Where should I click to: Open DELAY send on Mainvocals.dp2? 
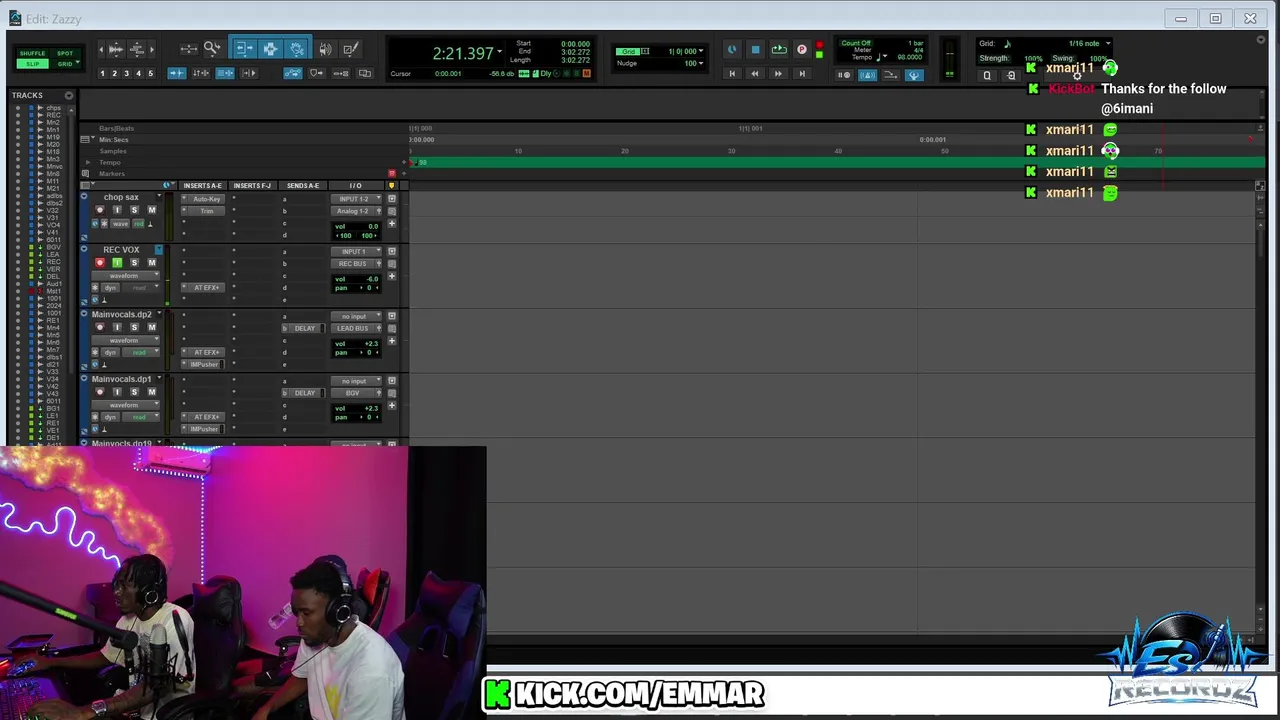pyautogui.click(x=305, y=328)
